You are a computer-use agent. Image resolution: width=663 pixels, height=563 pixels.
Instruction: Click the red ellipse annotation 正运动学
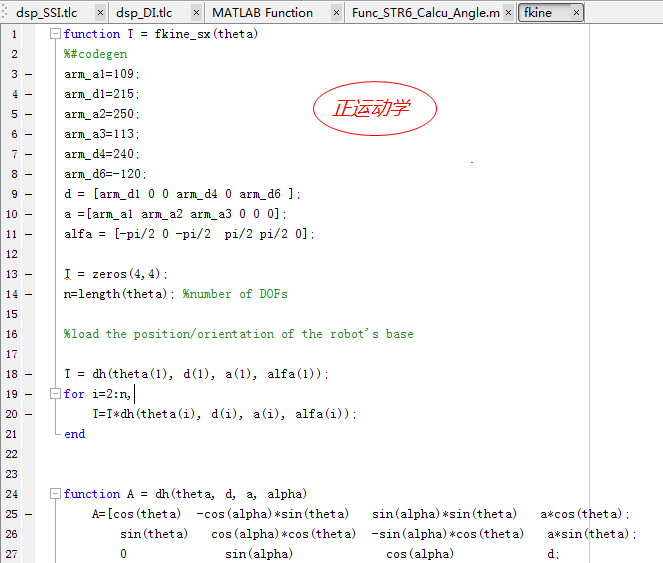375,108
